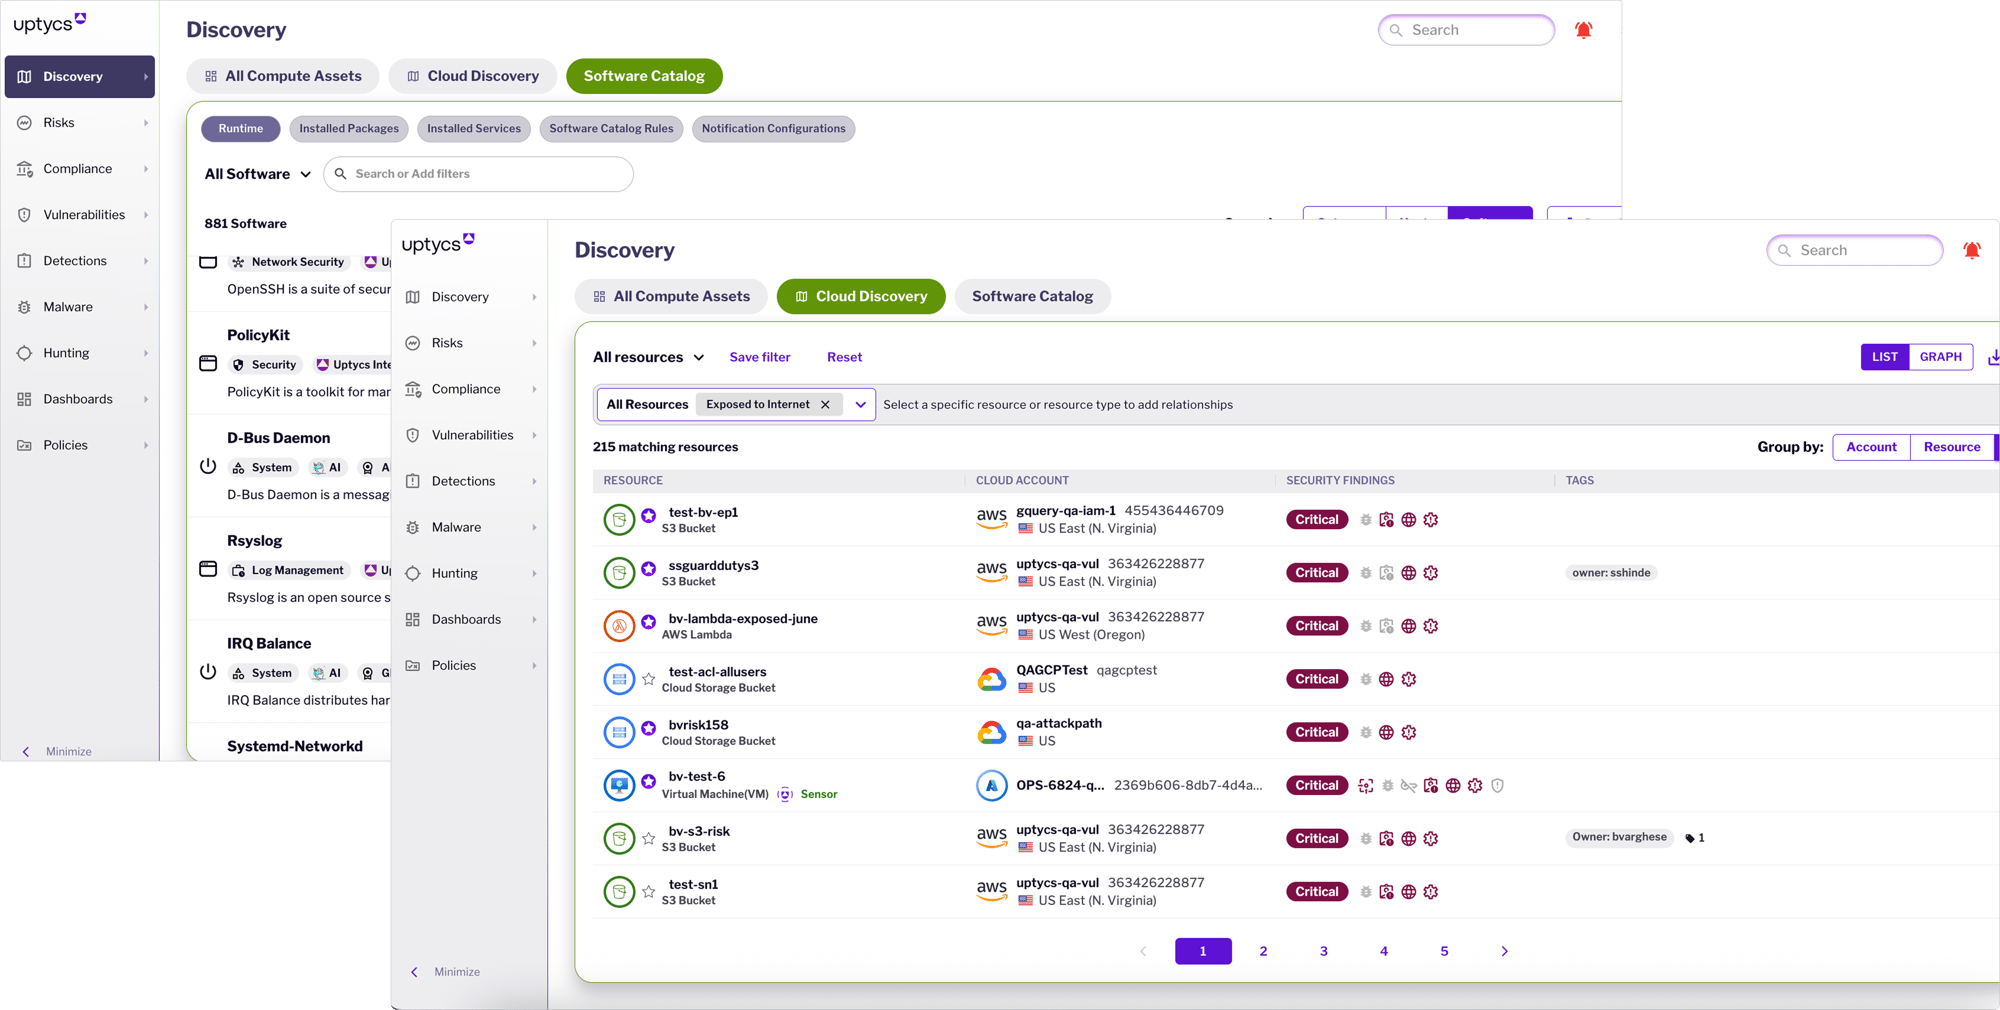Expand Risks submenu in front sidebar

[x=534, y=343]
